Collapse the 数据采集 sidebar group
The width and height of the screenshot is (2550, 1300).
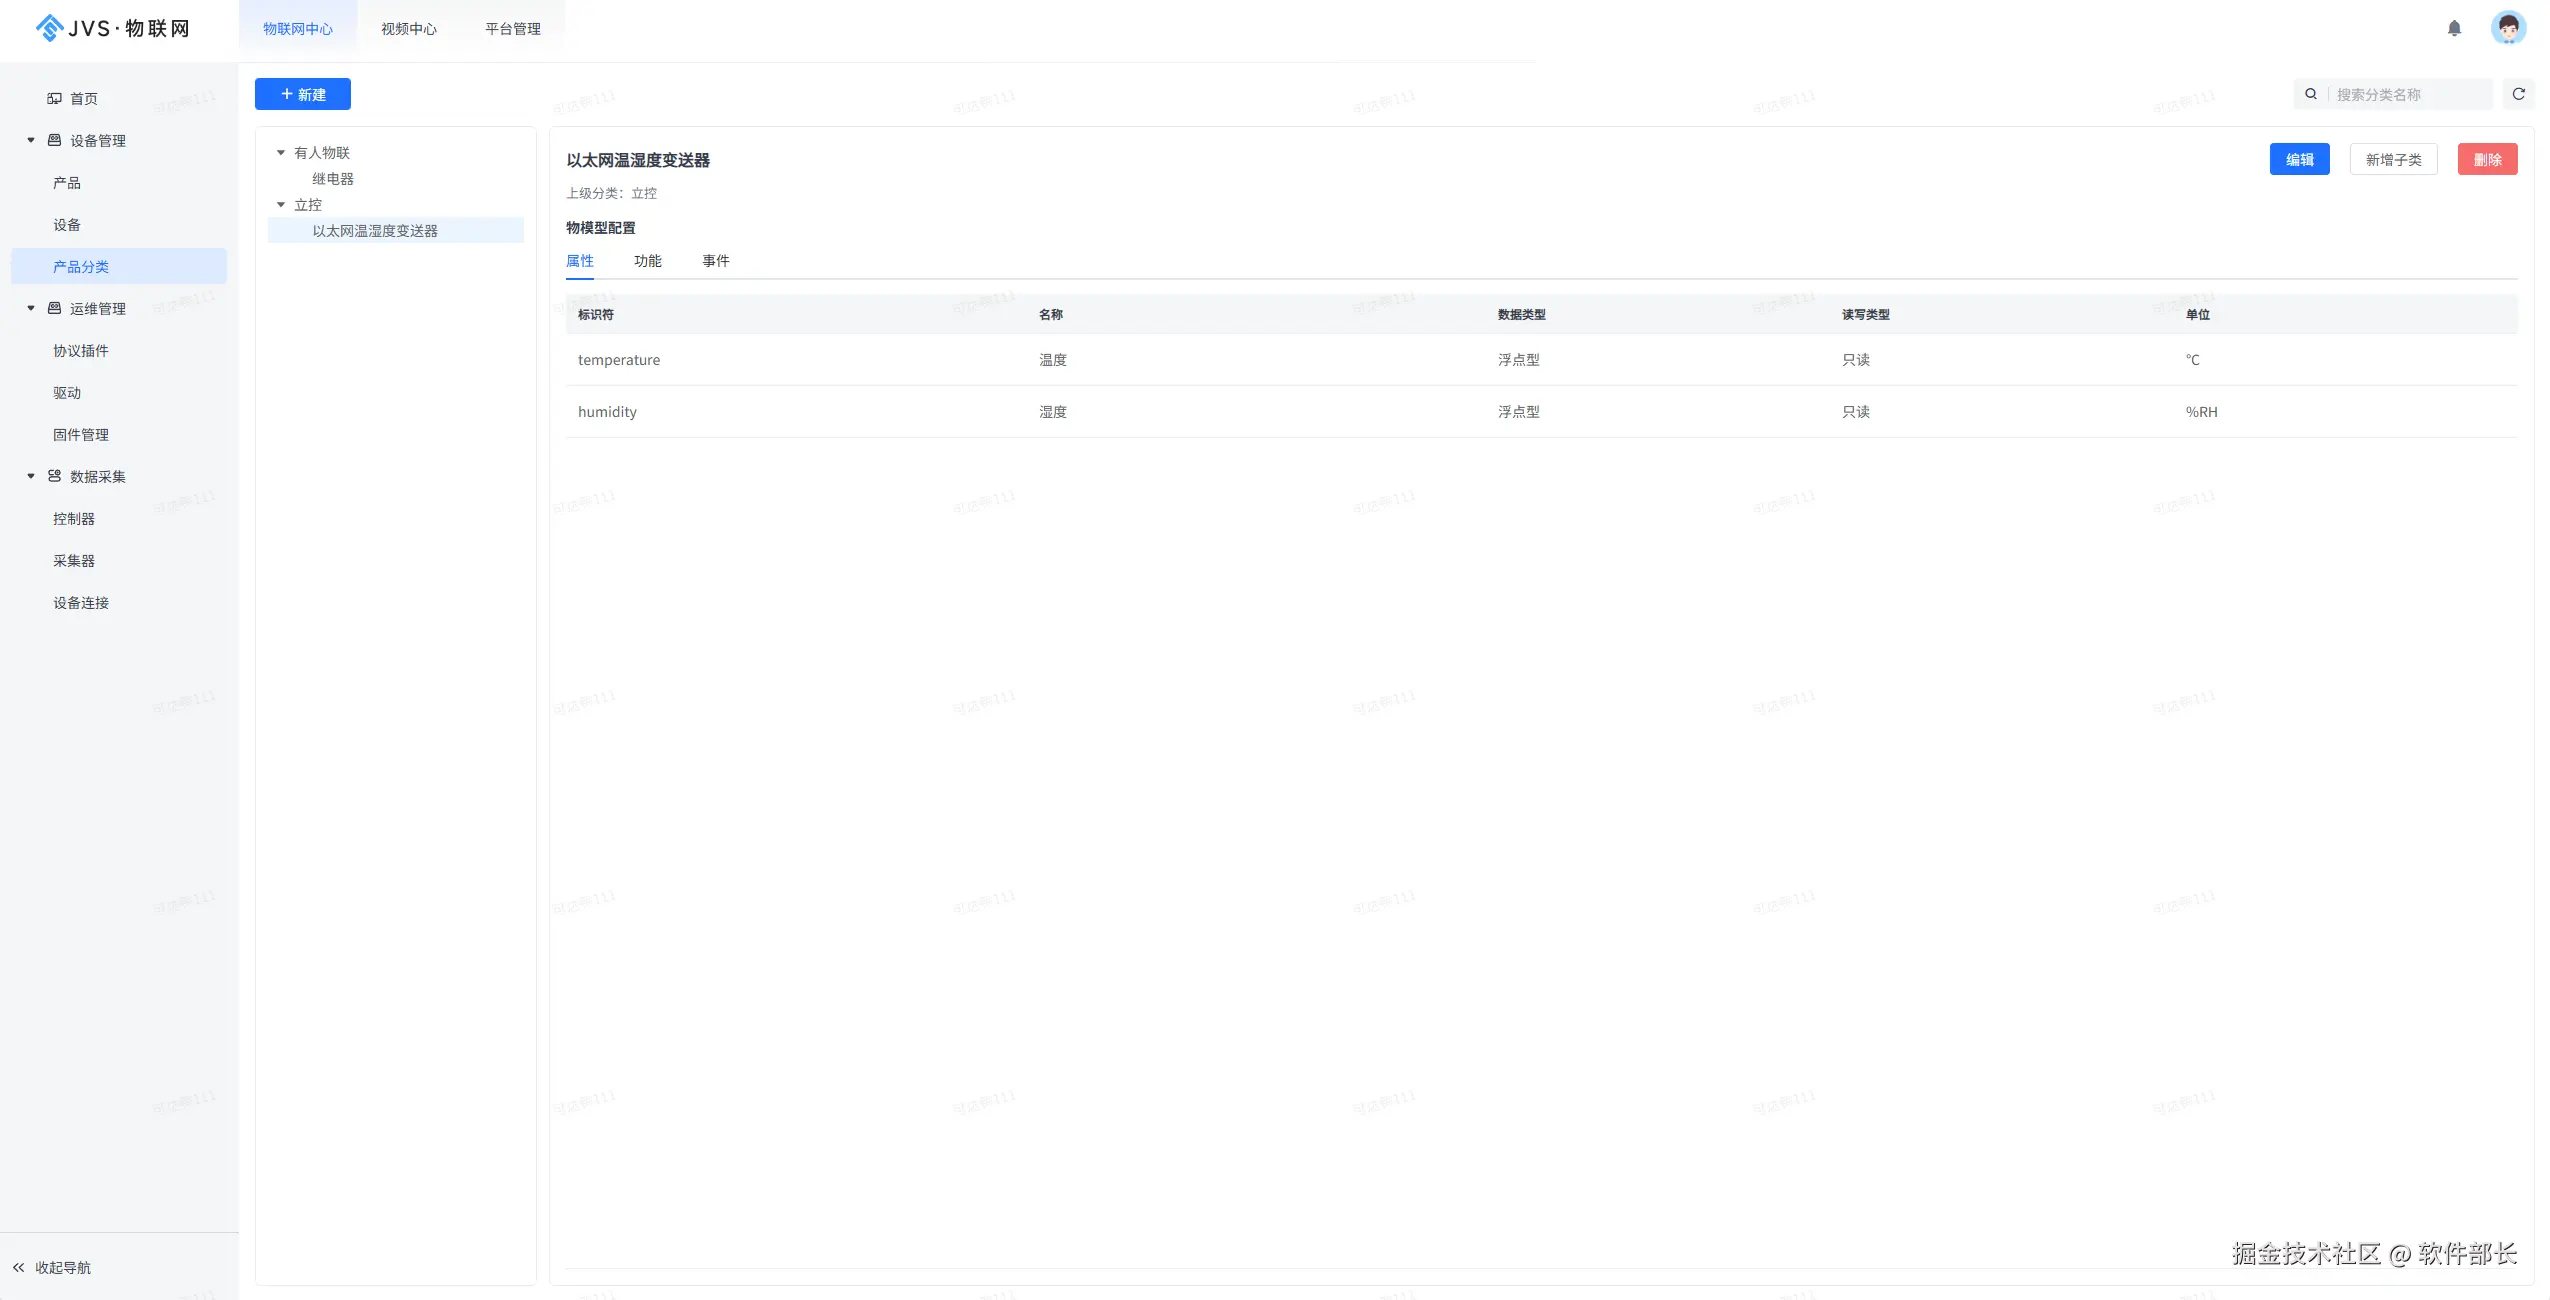coord(31,476)
